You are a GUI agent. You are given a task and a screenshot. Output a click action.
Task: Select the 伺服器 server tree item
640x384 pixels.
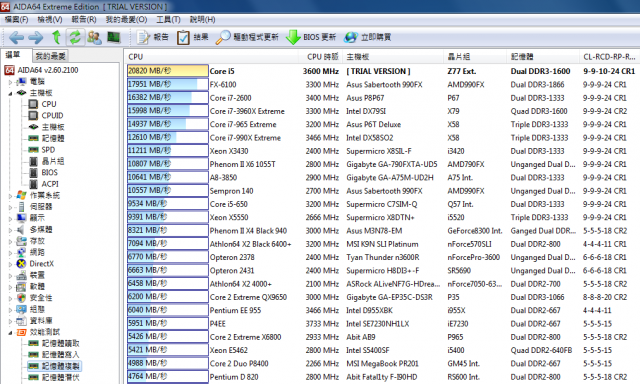pos(40,207)
